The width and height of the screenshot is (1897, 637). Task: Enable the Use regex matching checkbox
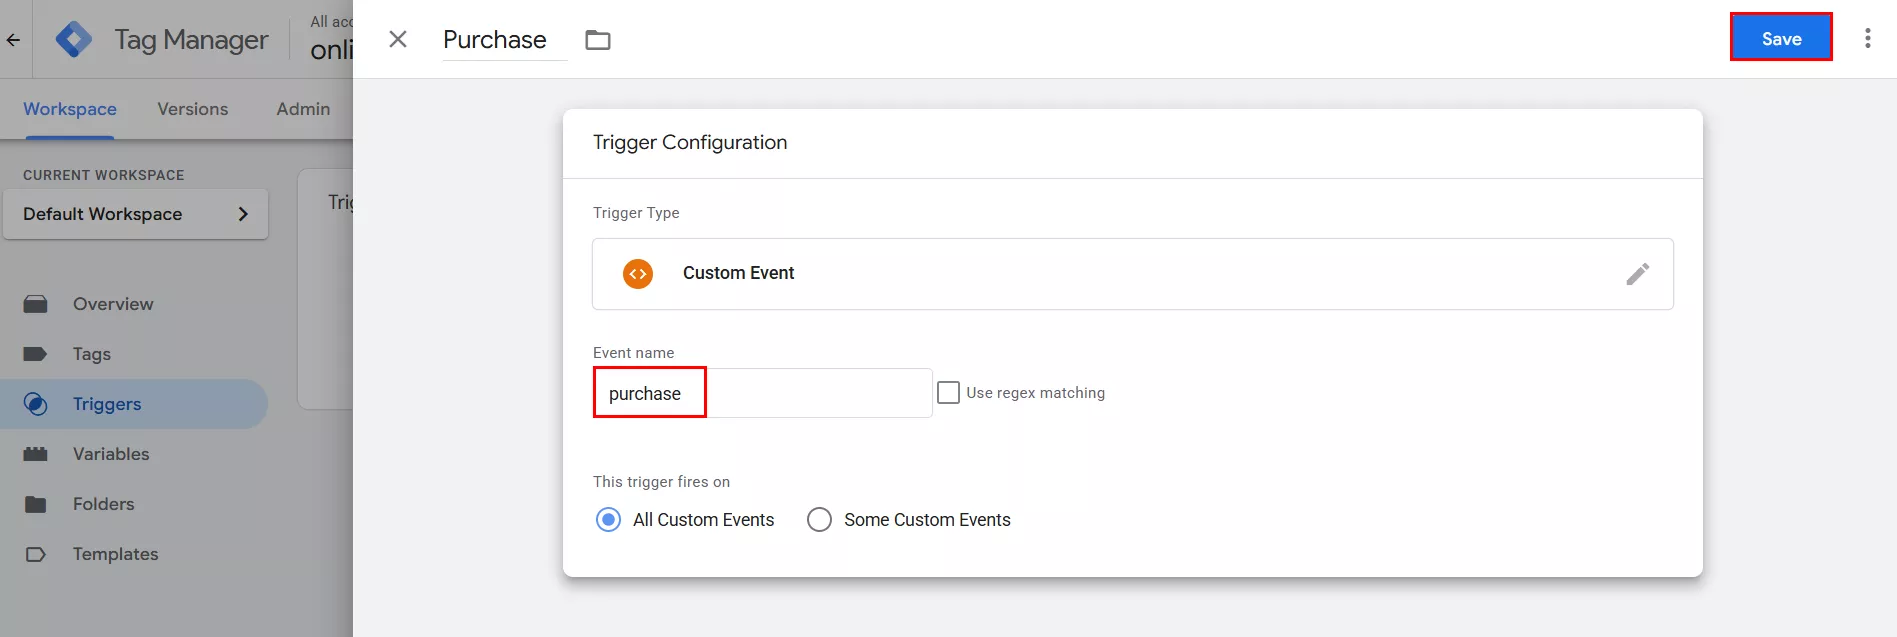(x=948, y=393)
